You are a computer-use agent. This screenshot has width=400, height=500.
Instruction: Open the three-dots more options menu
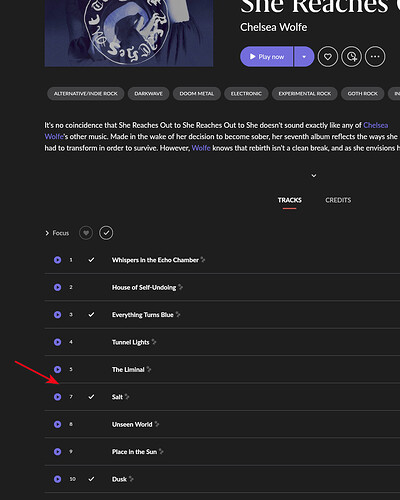(375, 57)
